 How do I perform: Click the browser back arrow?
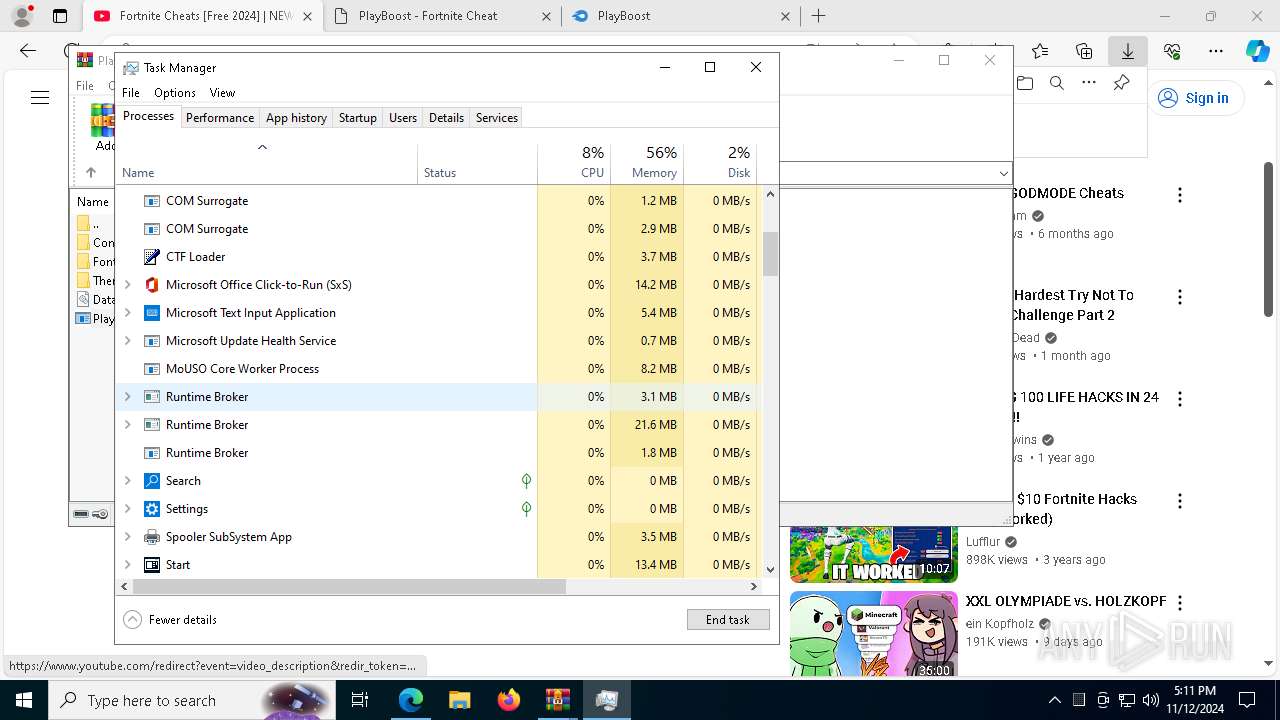point(28,51)
